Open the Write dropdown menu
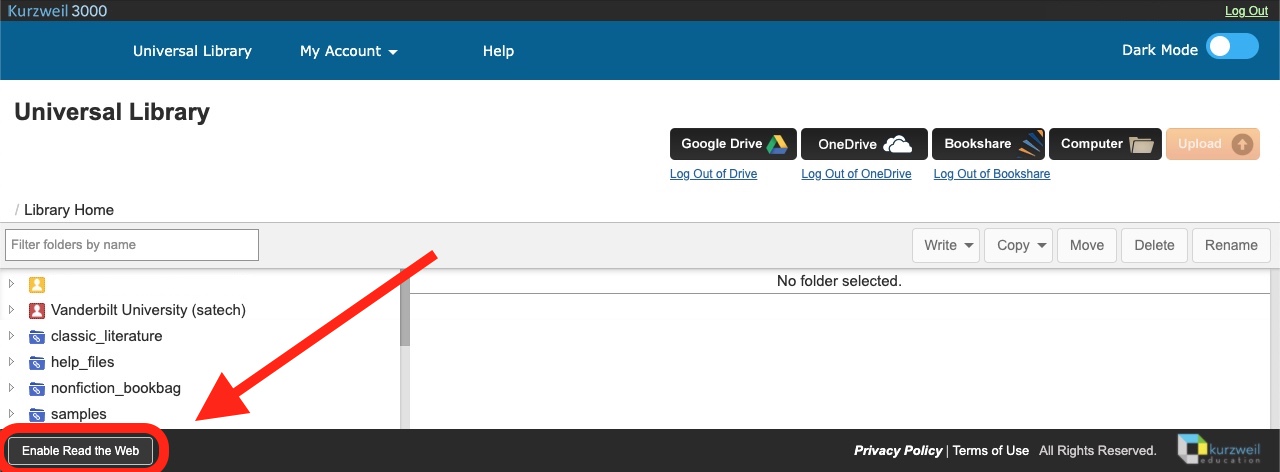The width and height of the screenshot is (1280, 472). click(x=946, y=245)
